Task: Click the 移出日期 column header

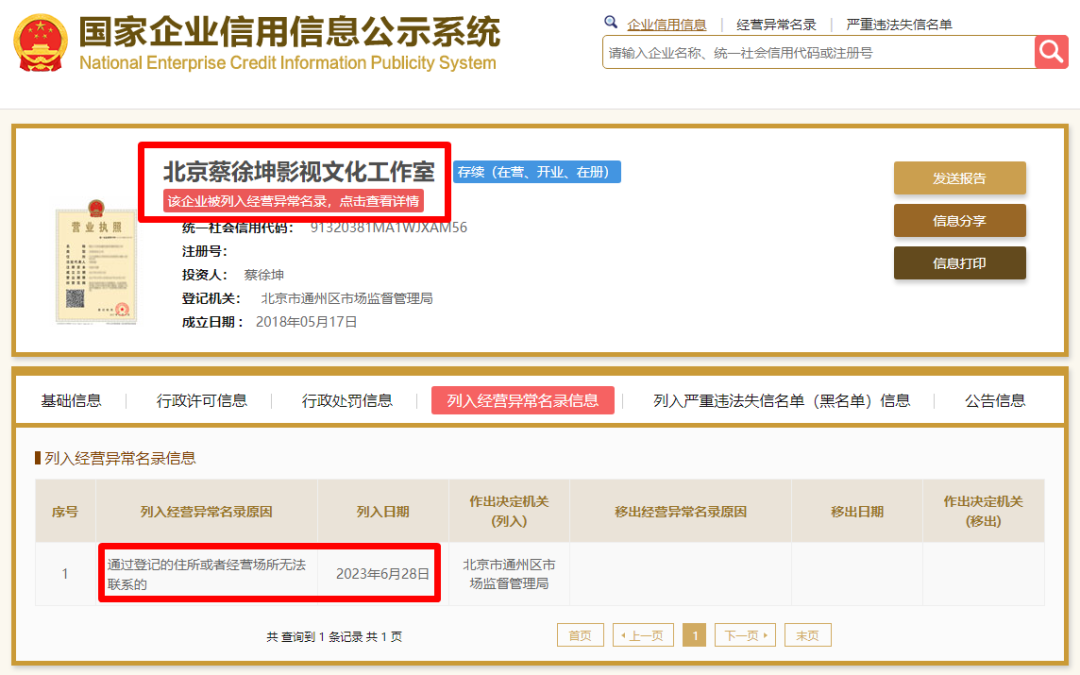Action: (857, 511)
